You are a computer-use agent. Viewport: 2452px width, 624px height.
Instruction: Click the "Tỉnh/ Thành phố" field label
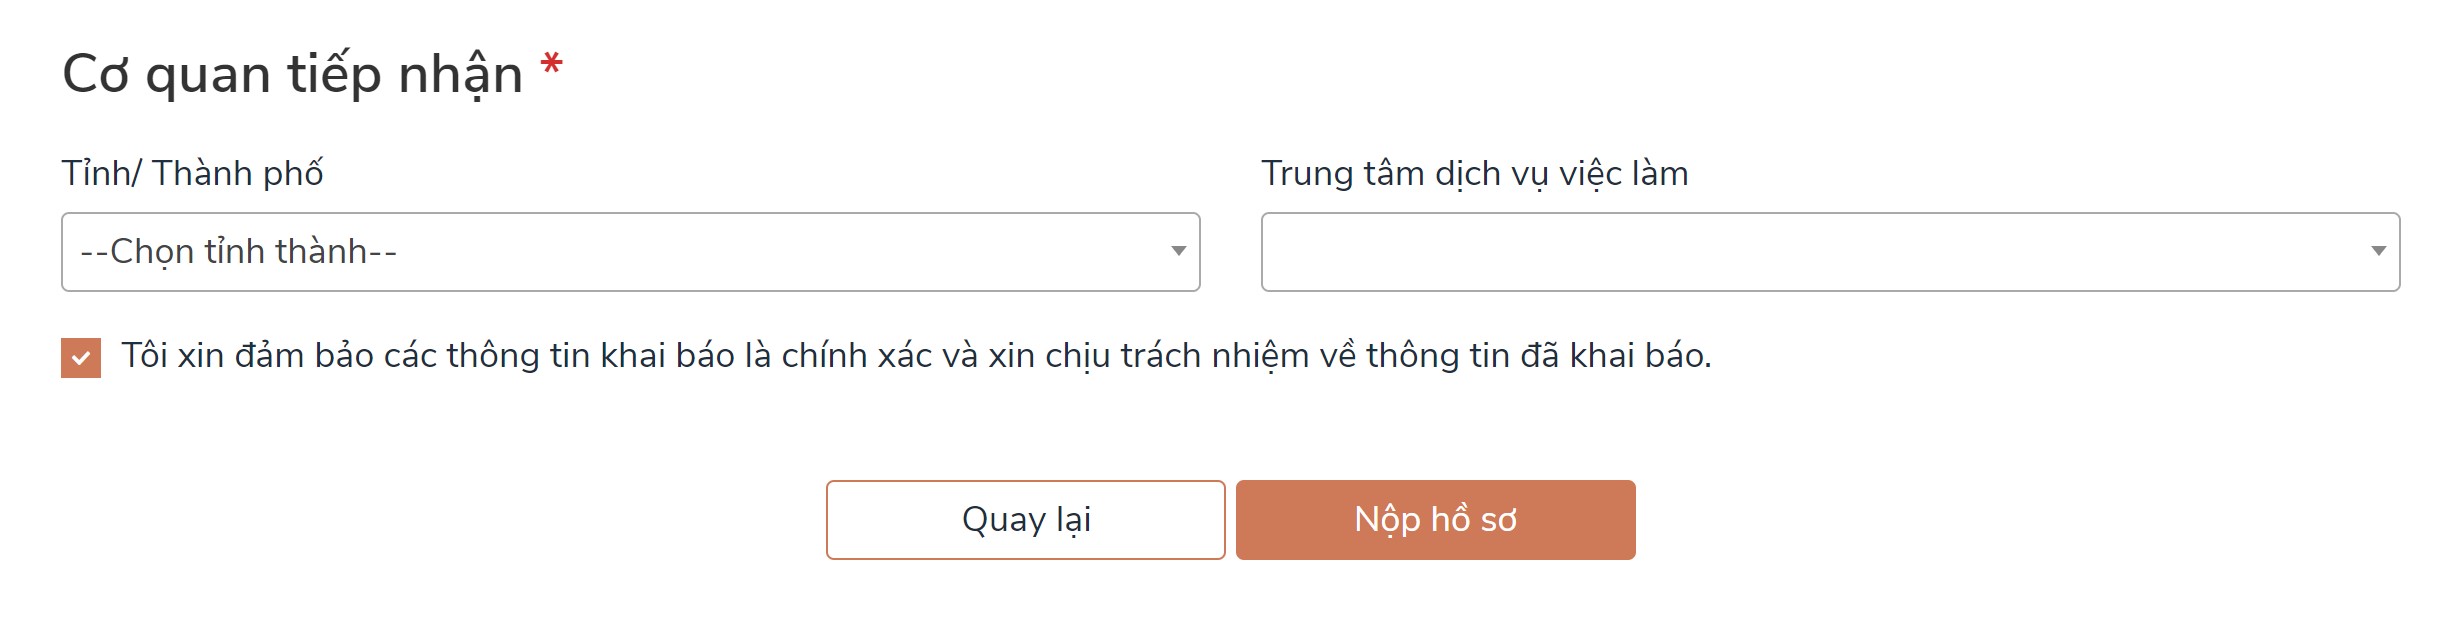pos(193,174)
